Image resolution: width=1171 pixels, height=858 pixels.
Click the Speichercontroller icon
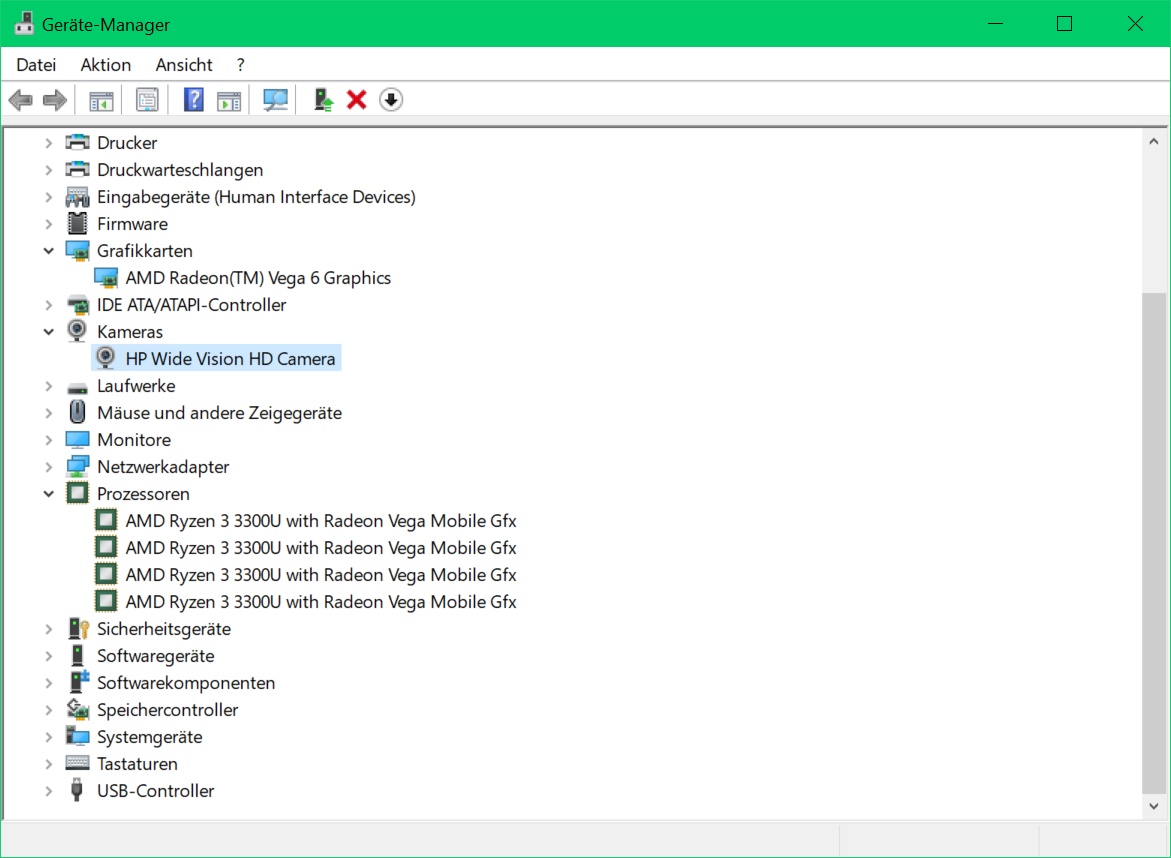pos(78,709)
